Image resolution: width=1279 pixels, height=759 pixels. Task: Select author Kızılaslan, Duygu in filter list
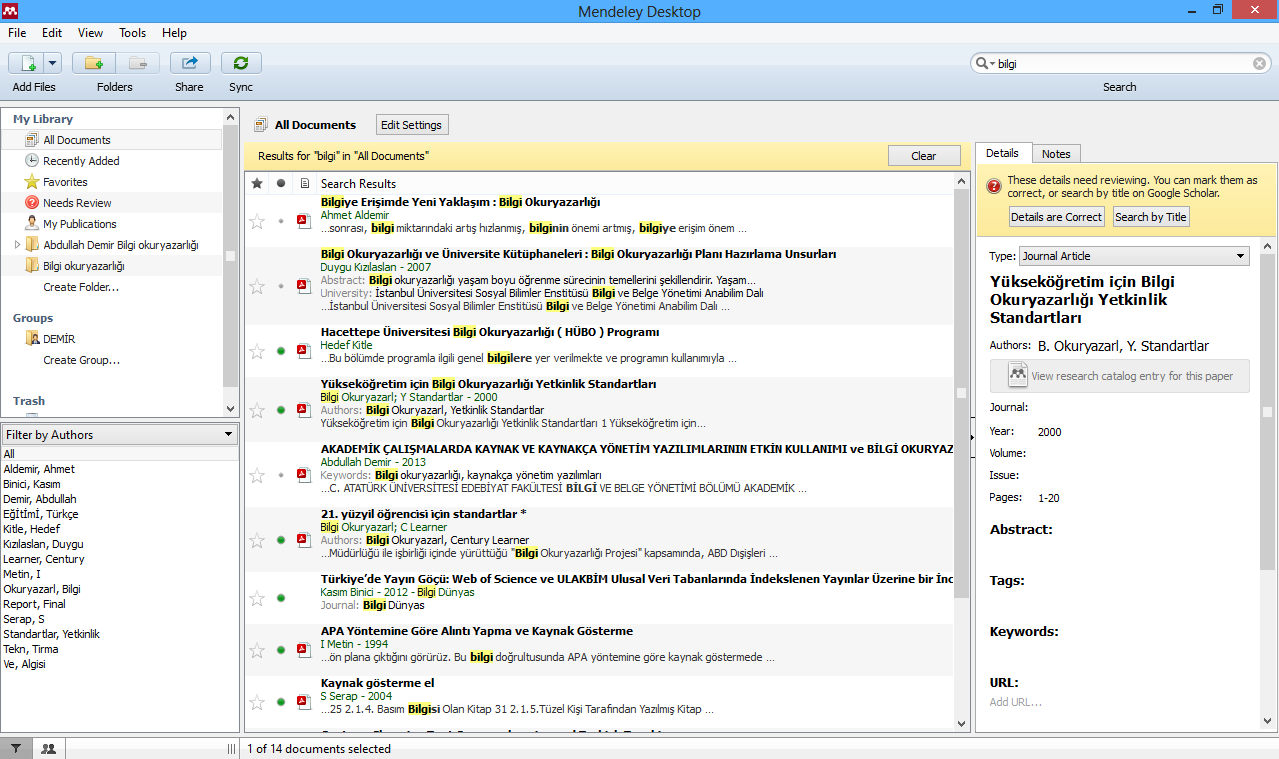click(44, 544)
